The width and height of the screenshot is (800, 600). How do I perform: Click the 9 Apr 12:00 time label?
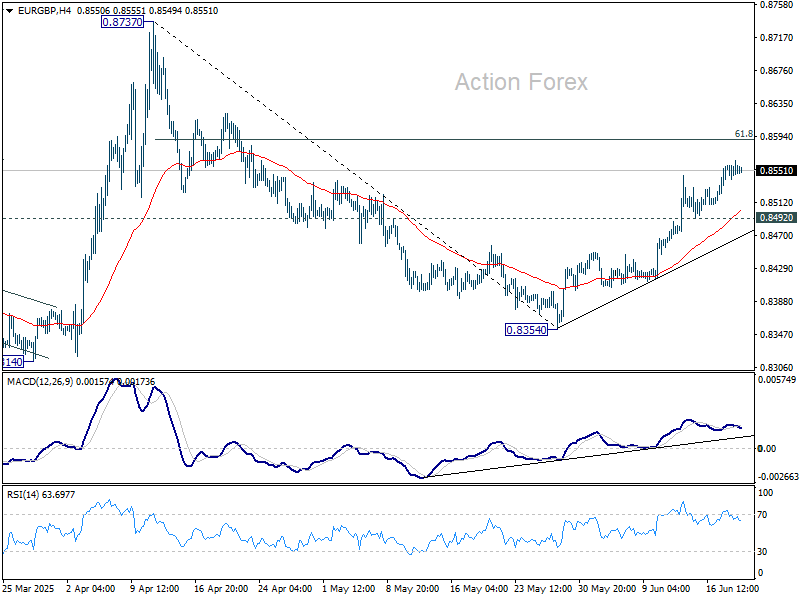155,589
